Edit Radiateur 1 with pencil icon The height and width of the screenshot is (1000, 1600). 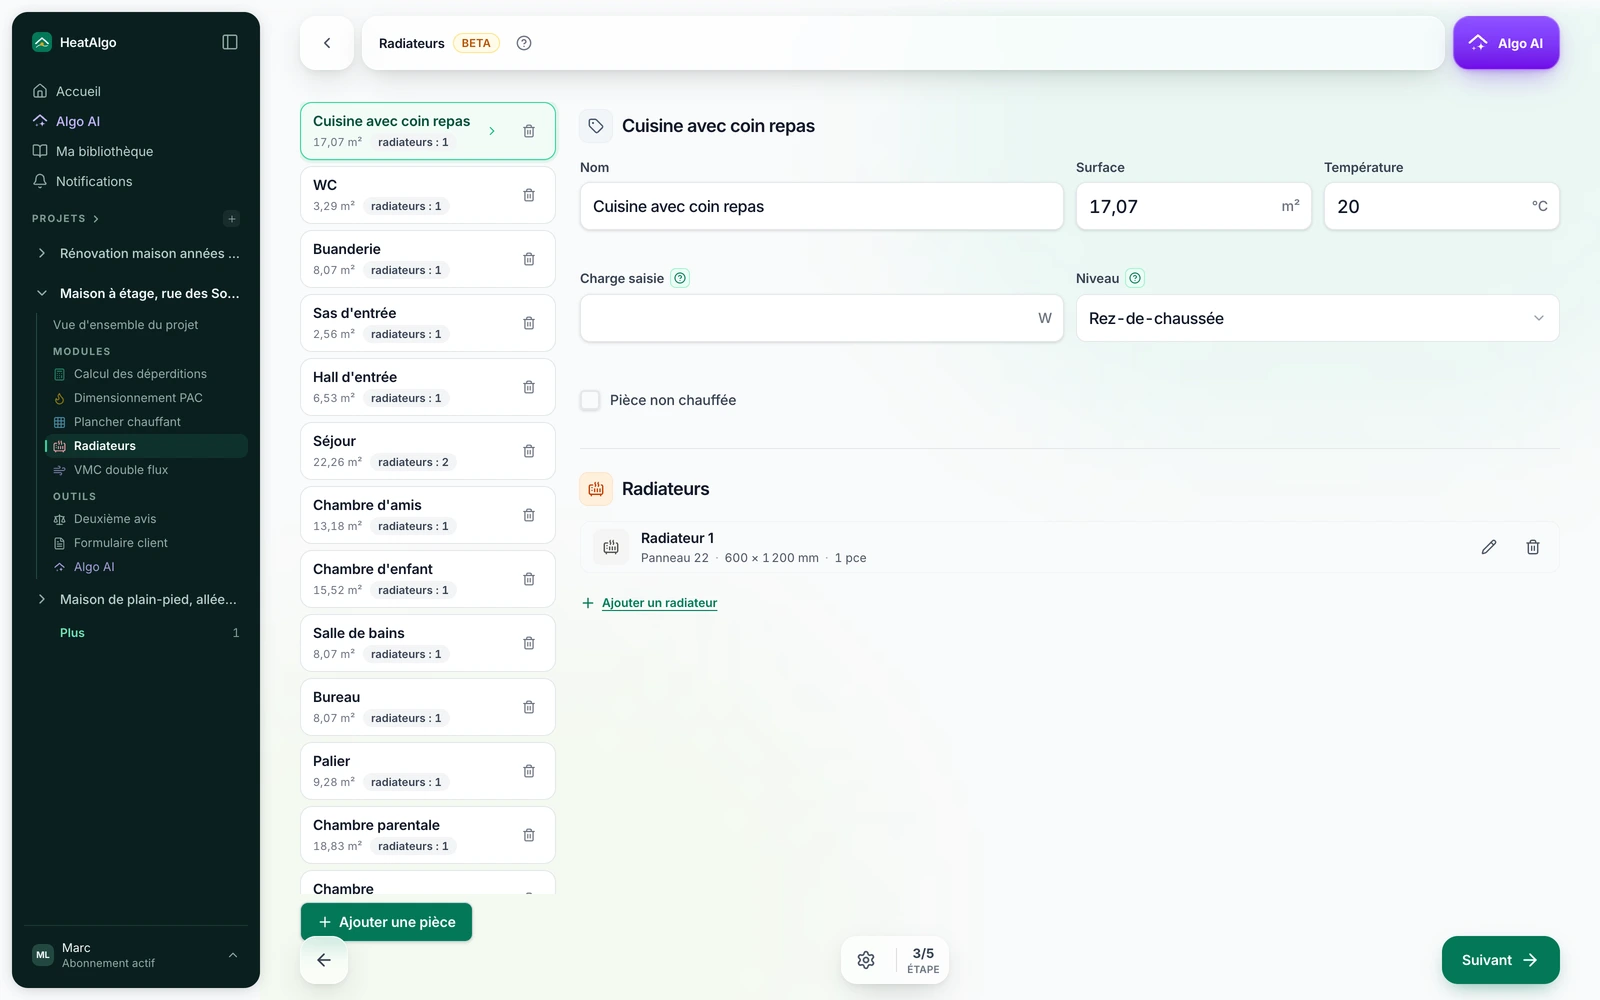click(1489, 547)
